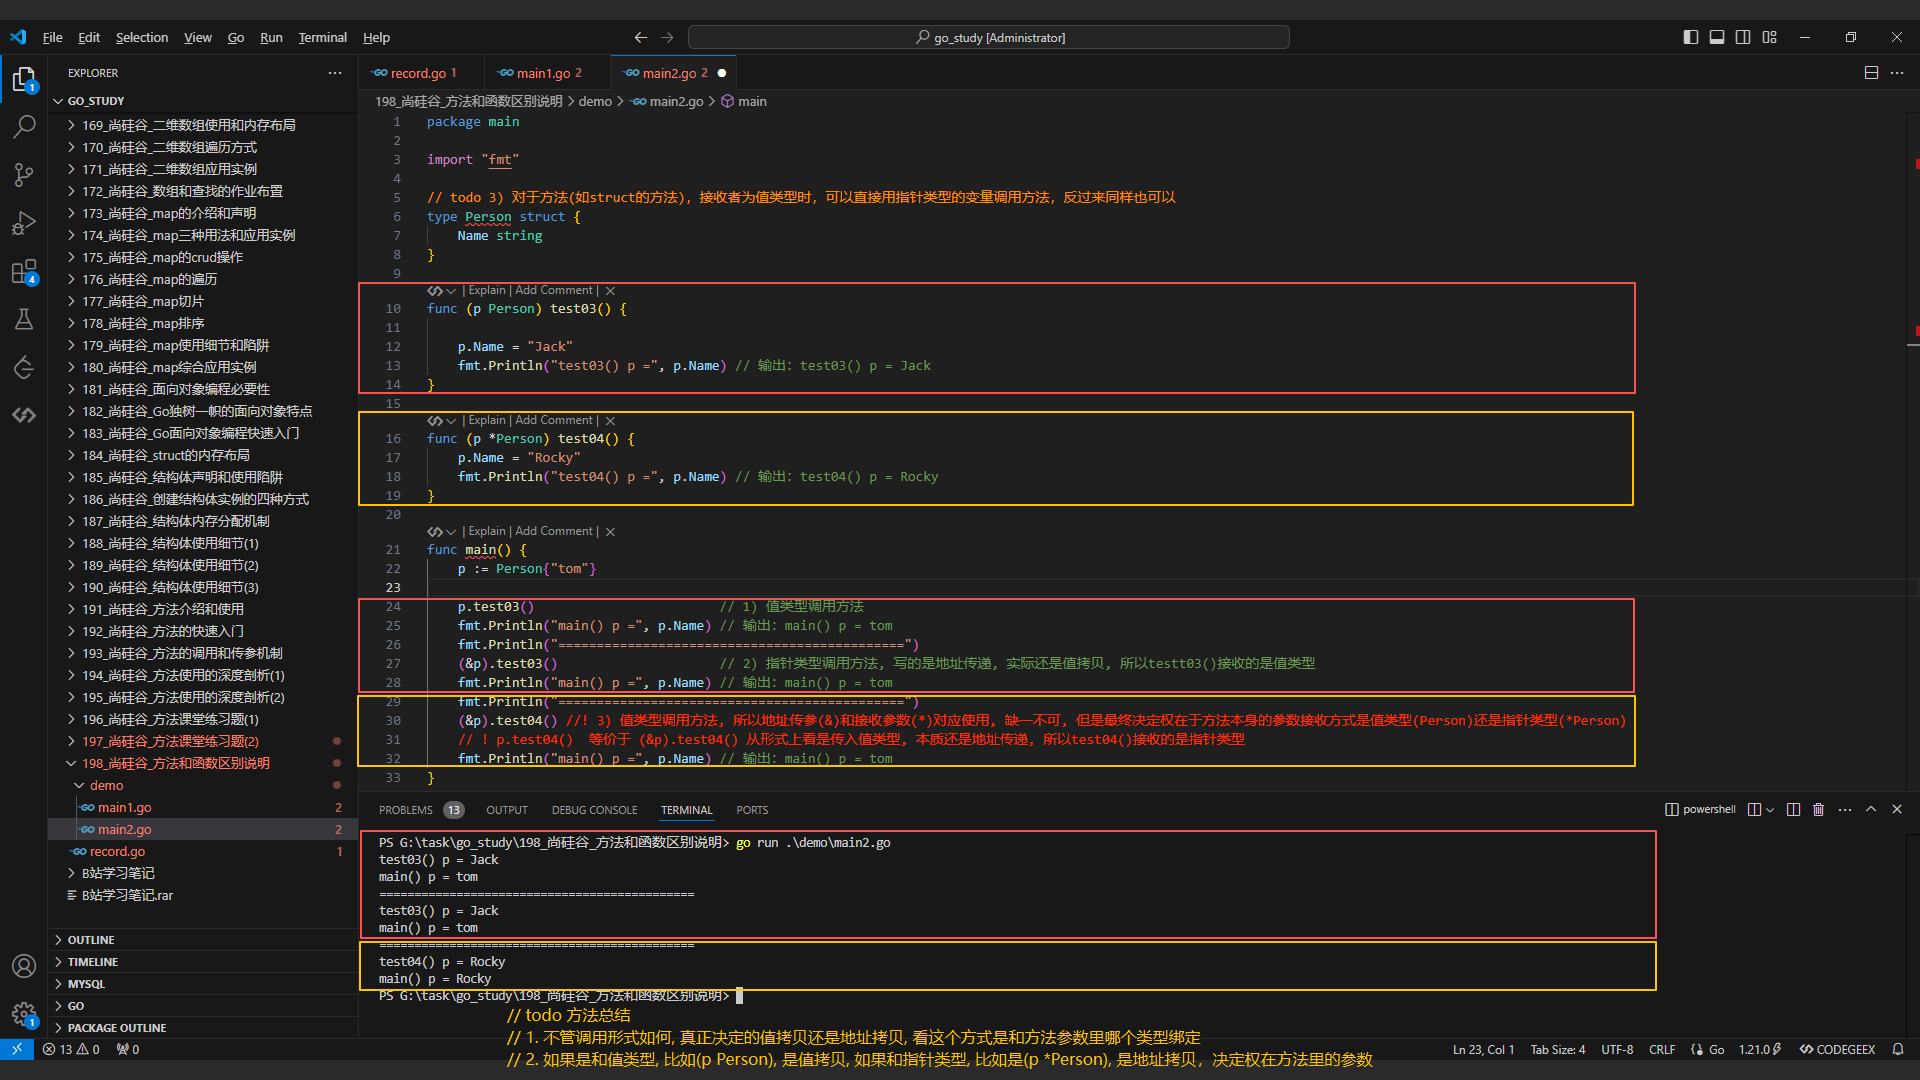Open the powershell launch profile dropdown
1920x1080 pixels.
1769,810
